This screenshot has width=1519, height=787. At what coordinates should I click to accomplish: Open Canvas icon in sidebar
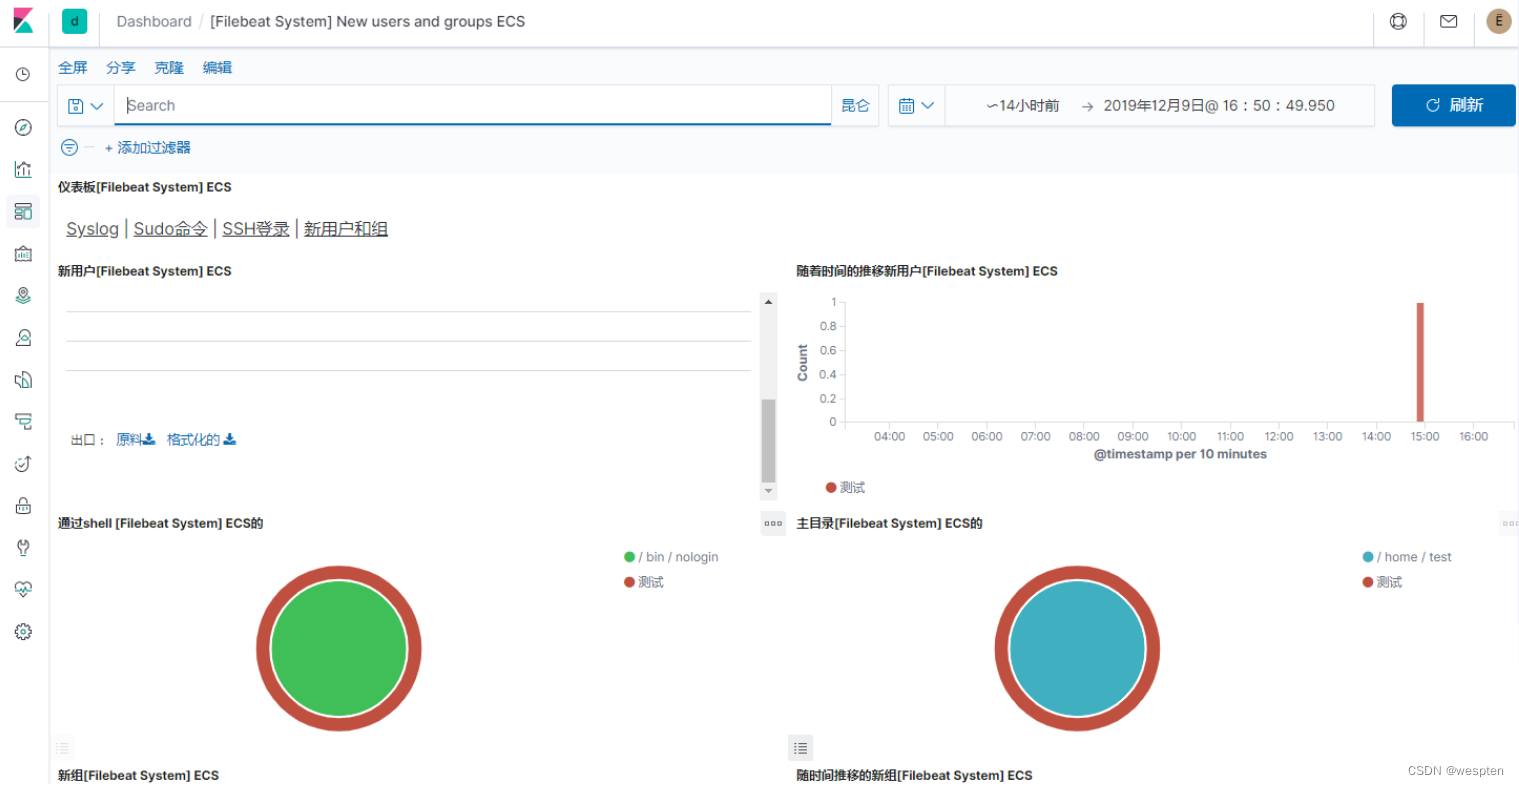pyautogui.click(x=23, y=254)
